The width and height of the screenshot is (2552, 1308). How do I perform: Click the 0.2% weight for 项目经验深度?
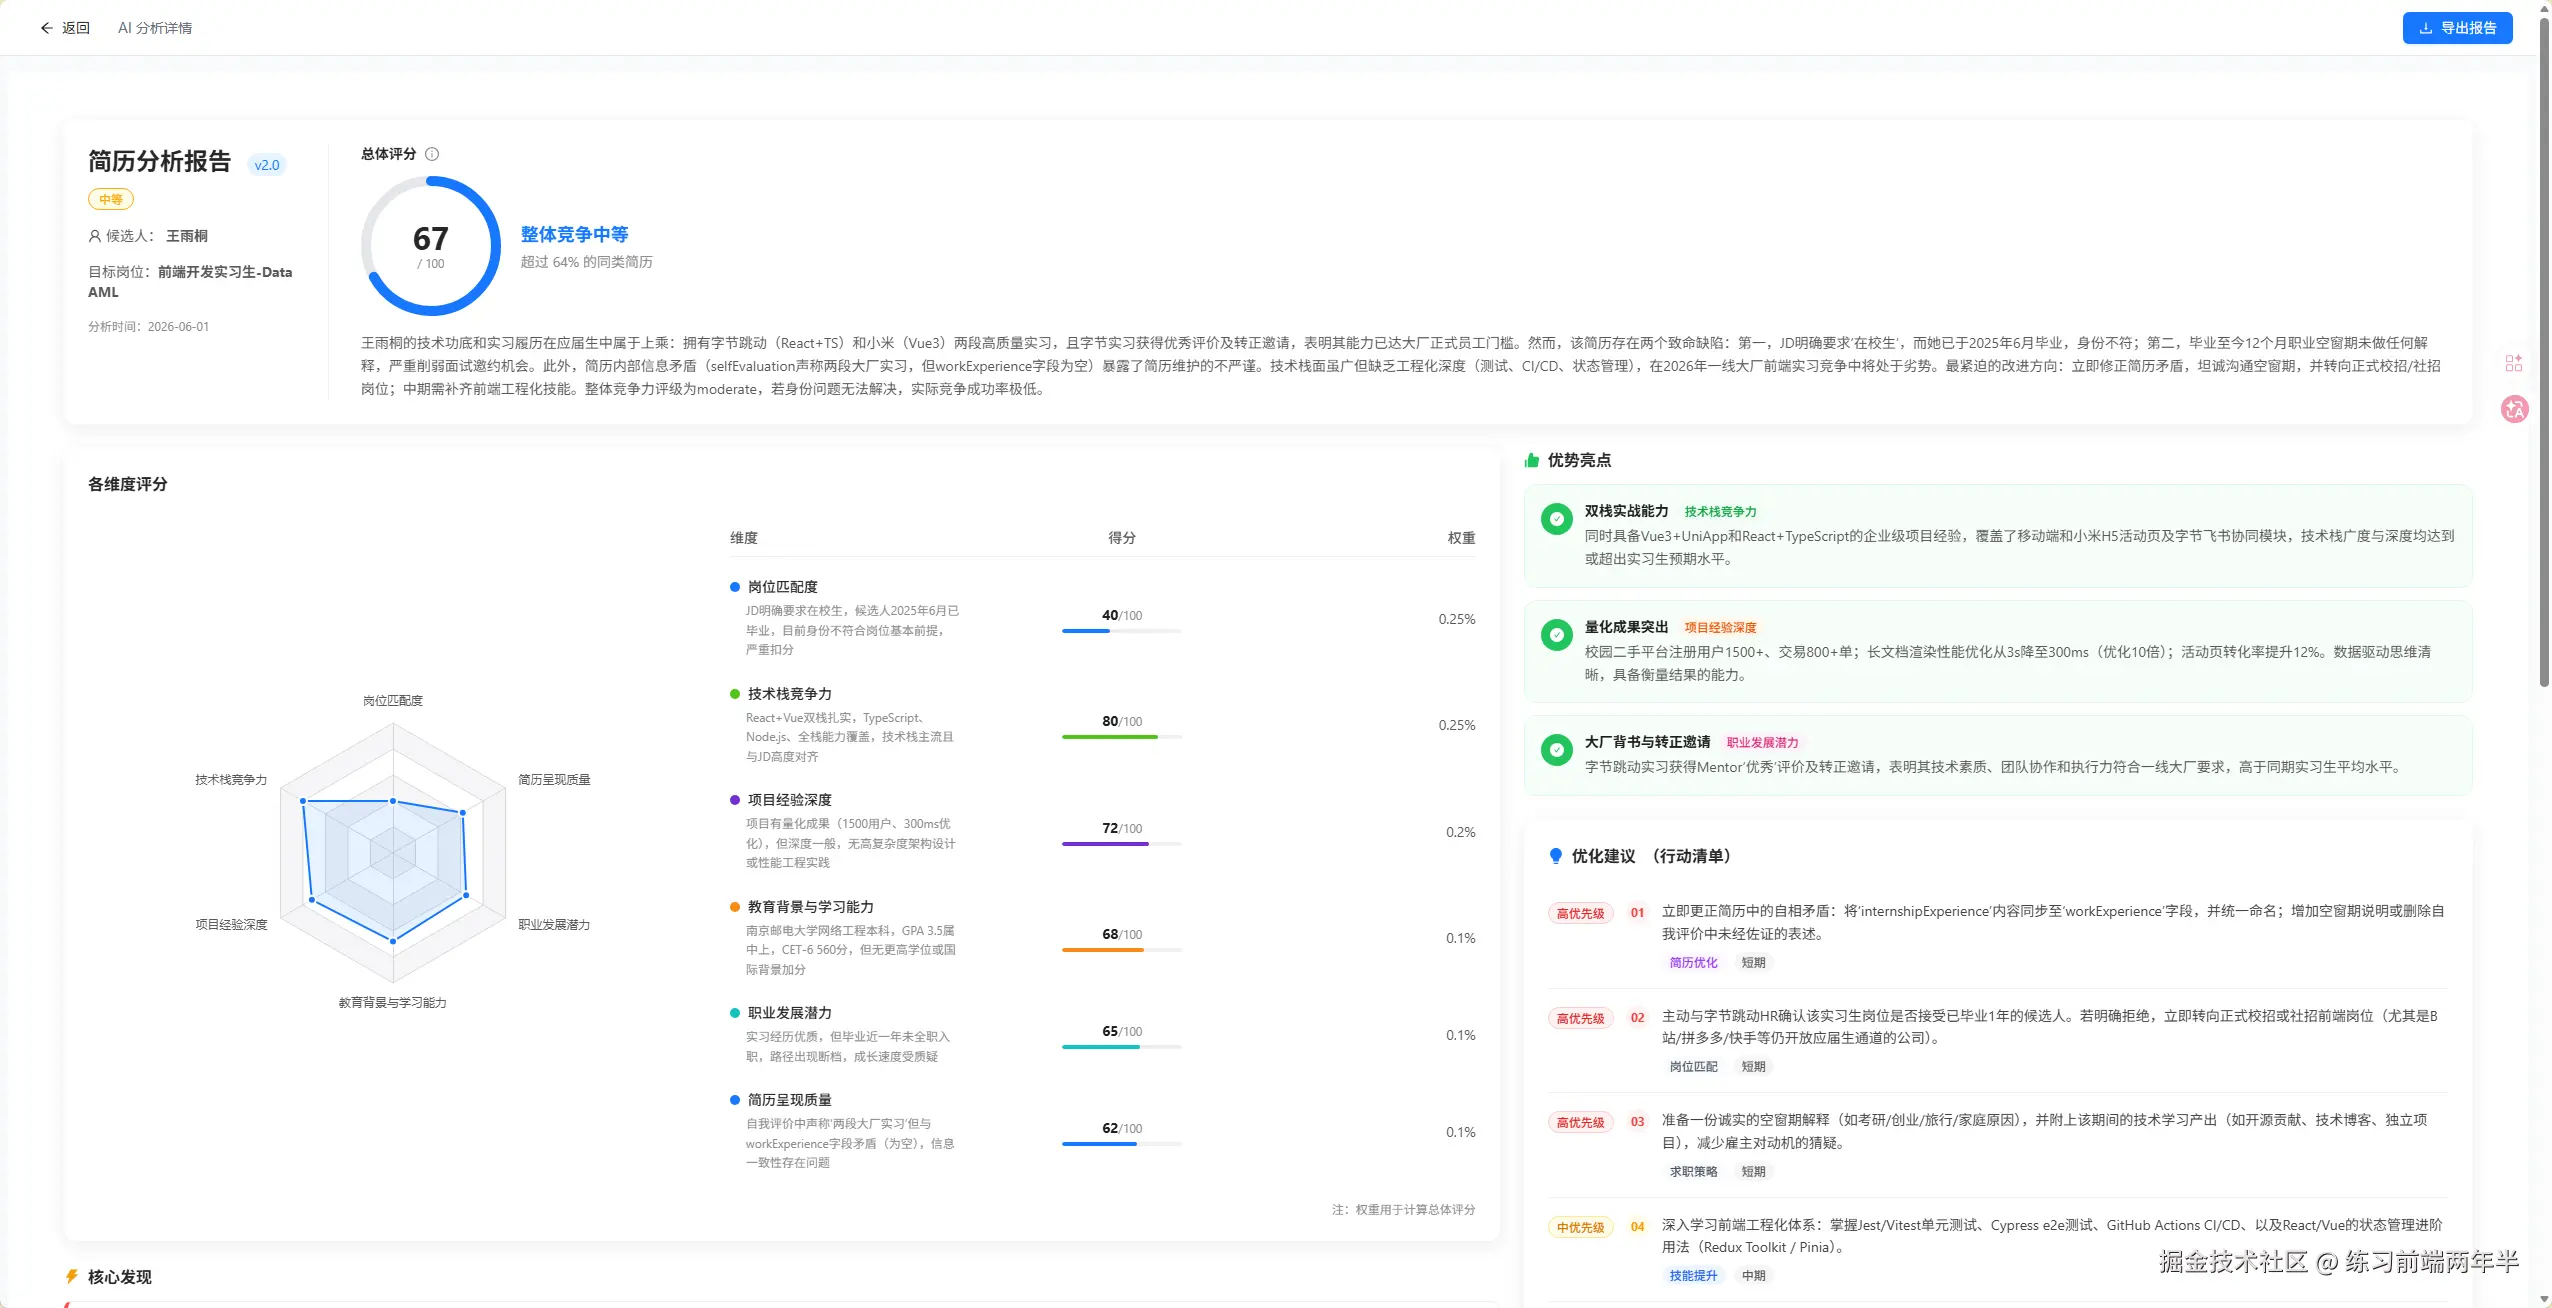[1460, 832]
